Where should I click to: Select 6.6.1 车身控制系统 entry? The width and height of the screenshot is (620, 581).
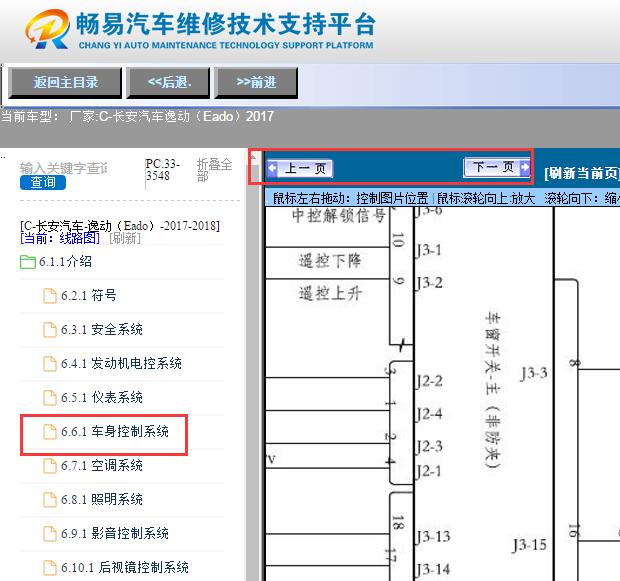(x=115, y=431)
